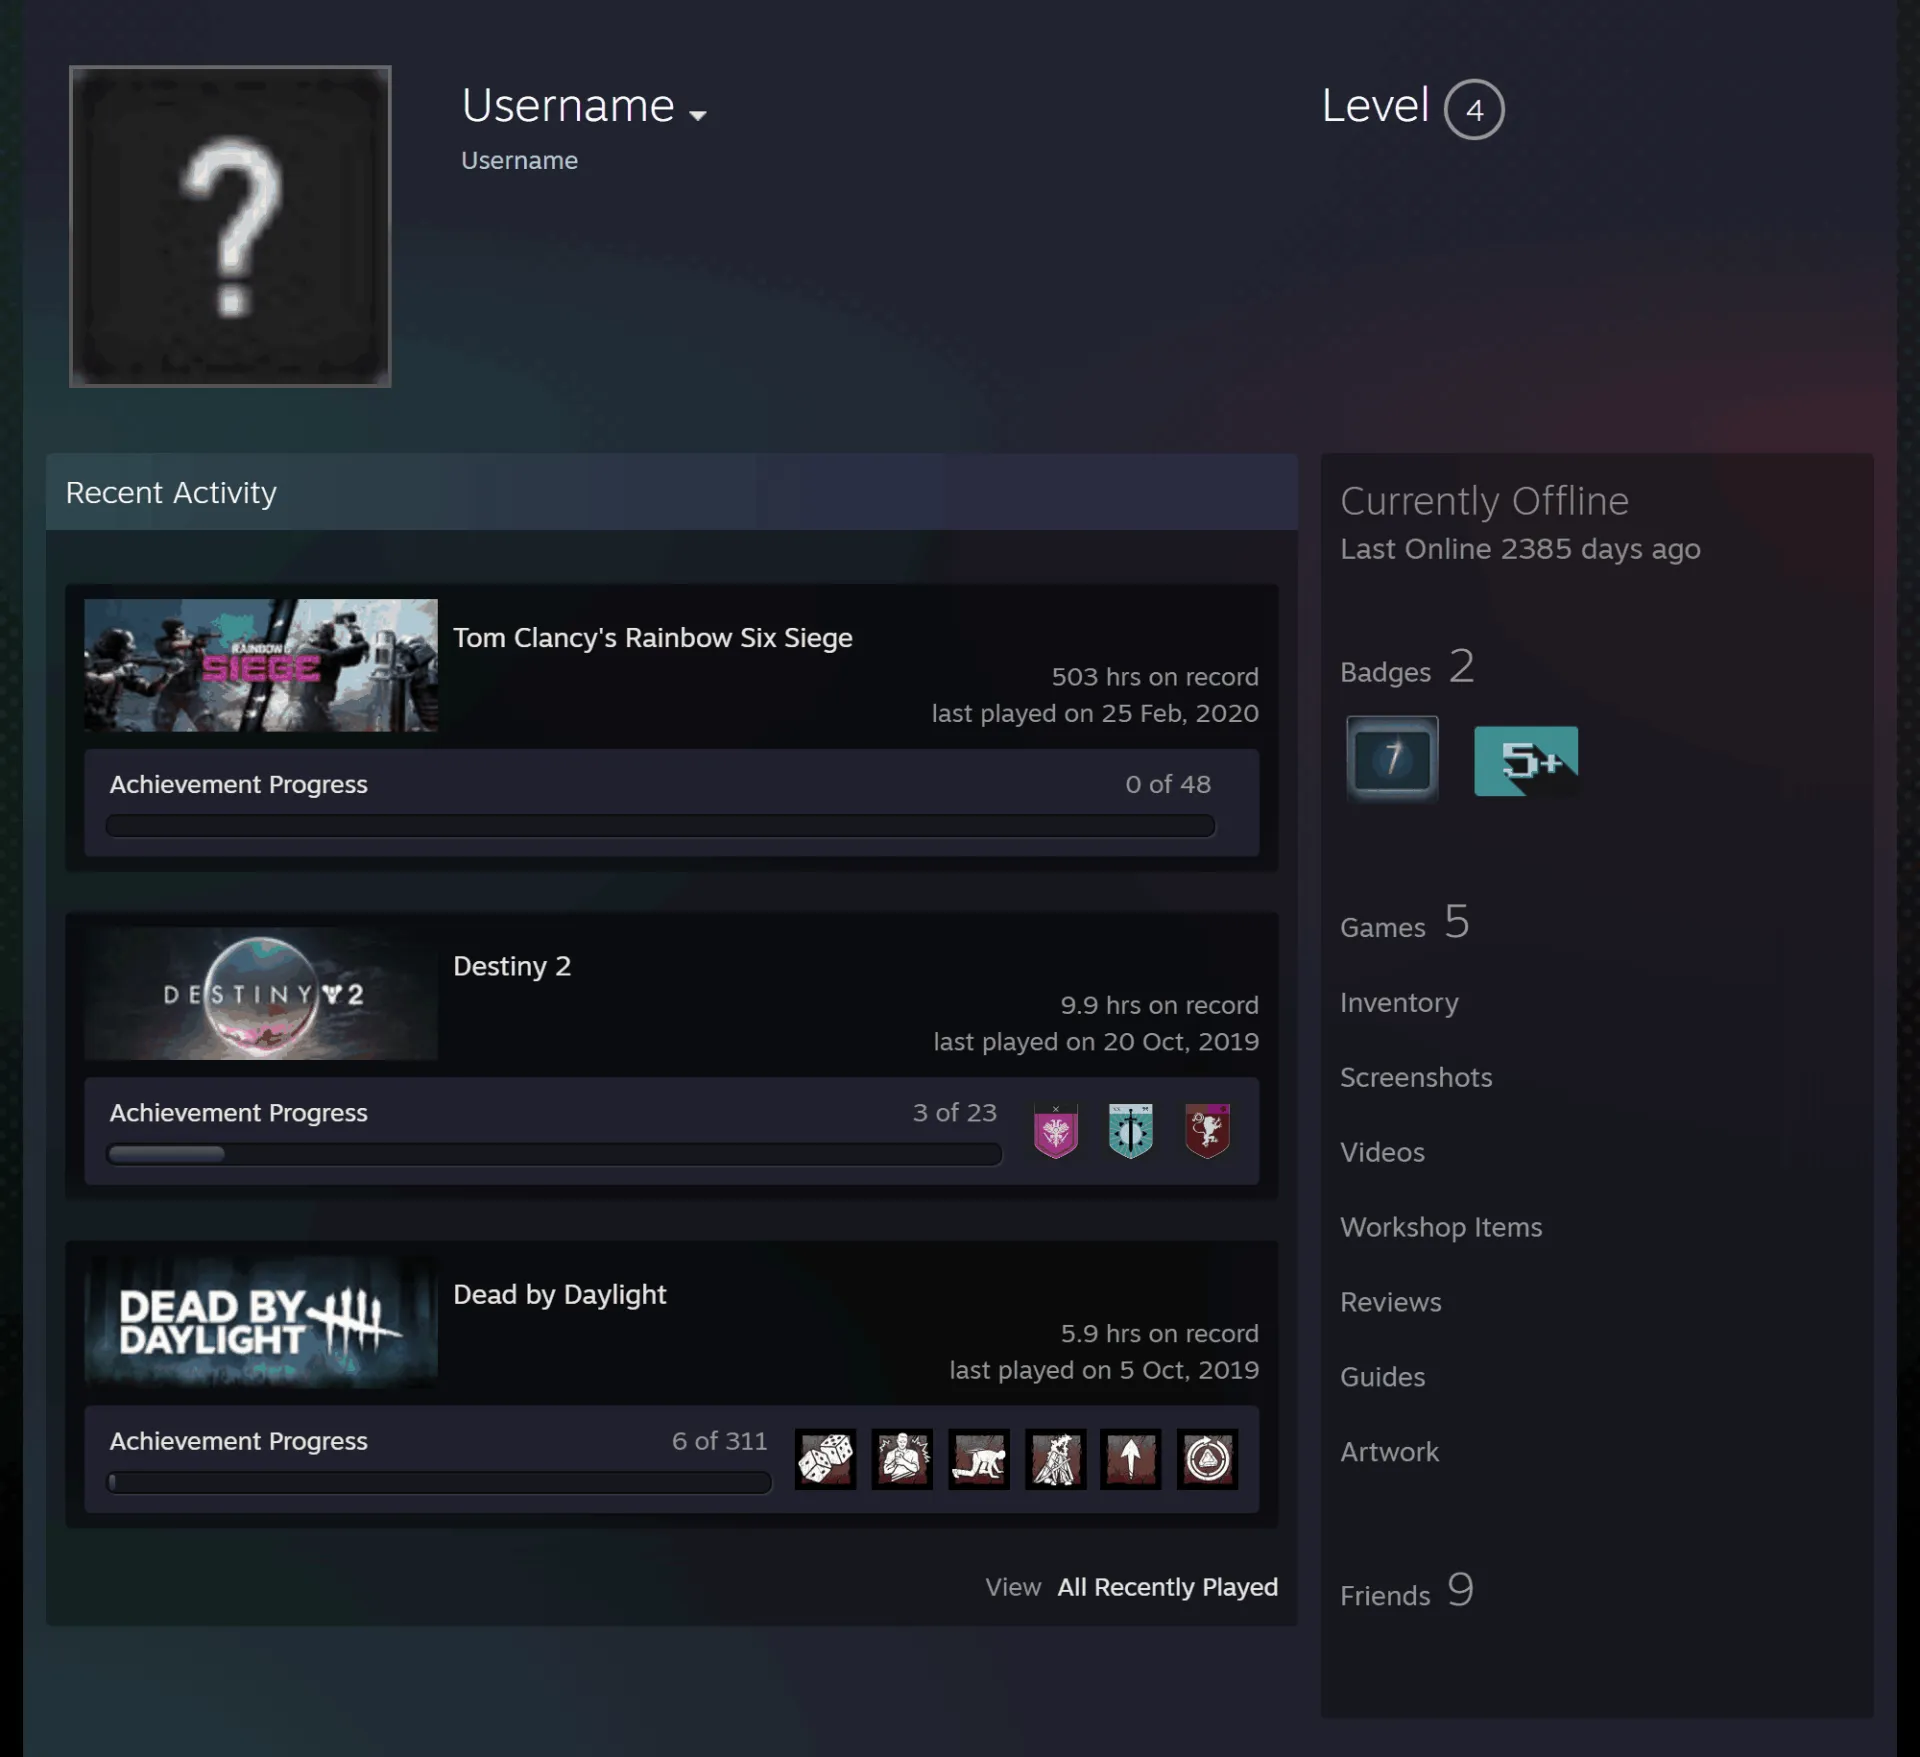1920x1757 pixels.
Task: Open the Inventory link
Action: click(1399, 1002)
